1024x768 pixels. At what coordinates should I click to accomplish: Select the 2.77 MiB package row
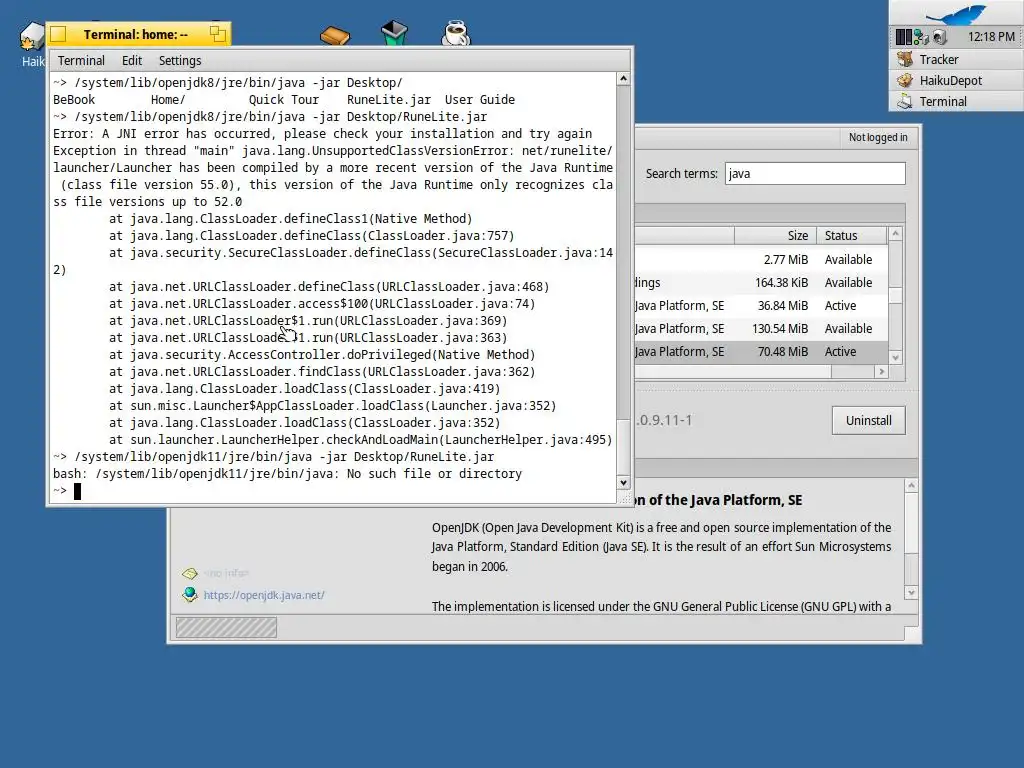pyautogui.click(x=761, y=259)
